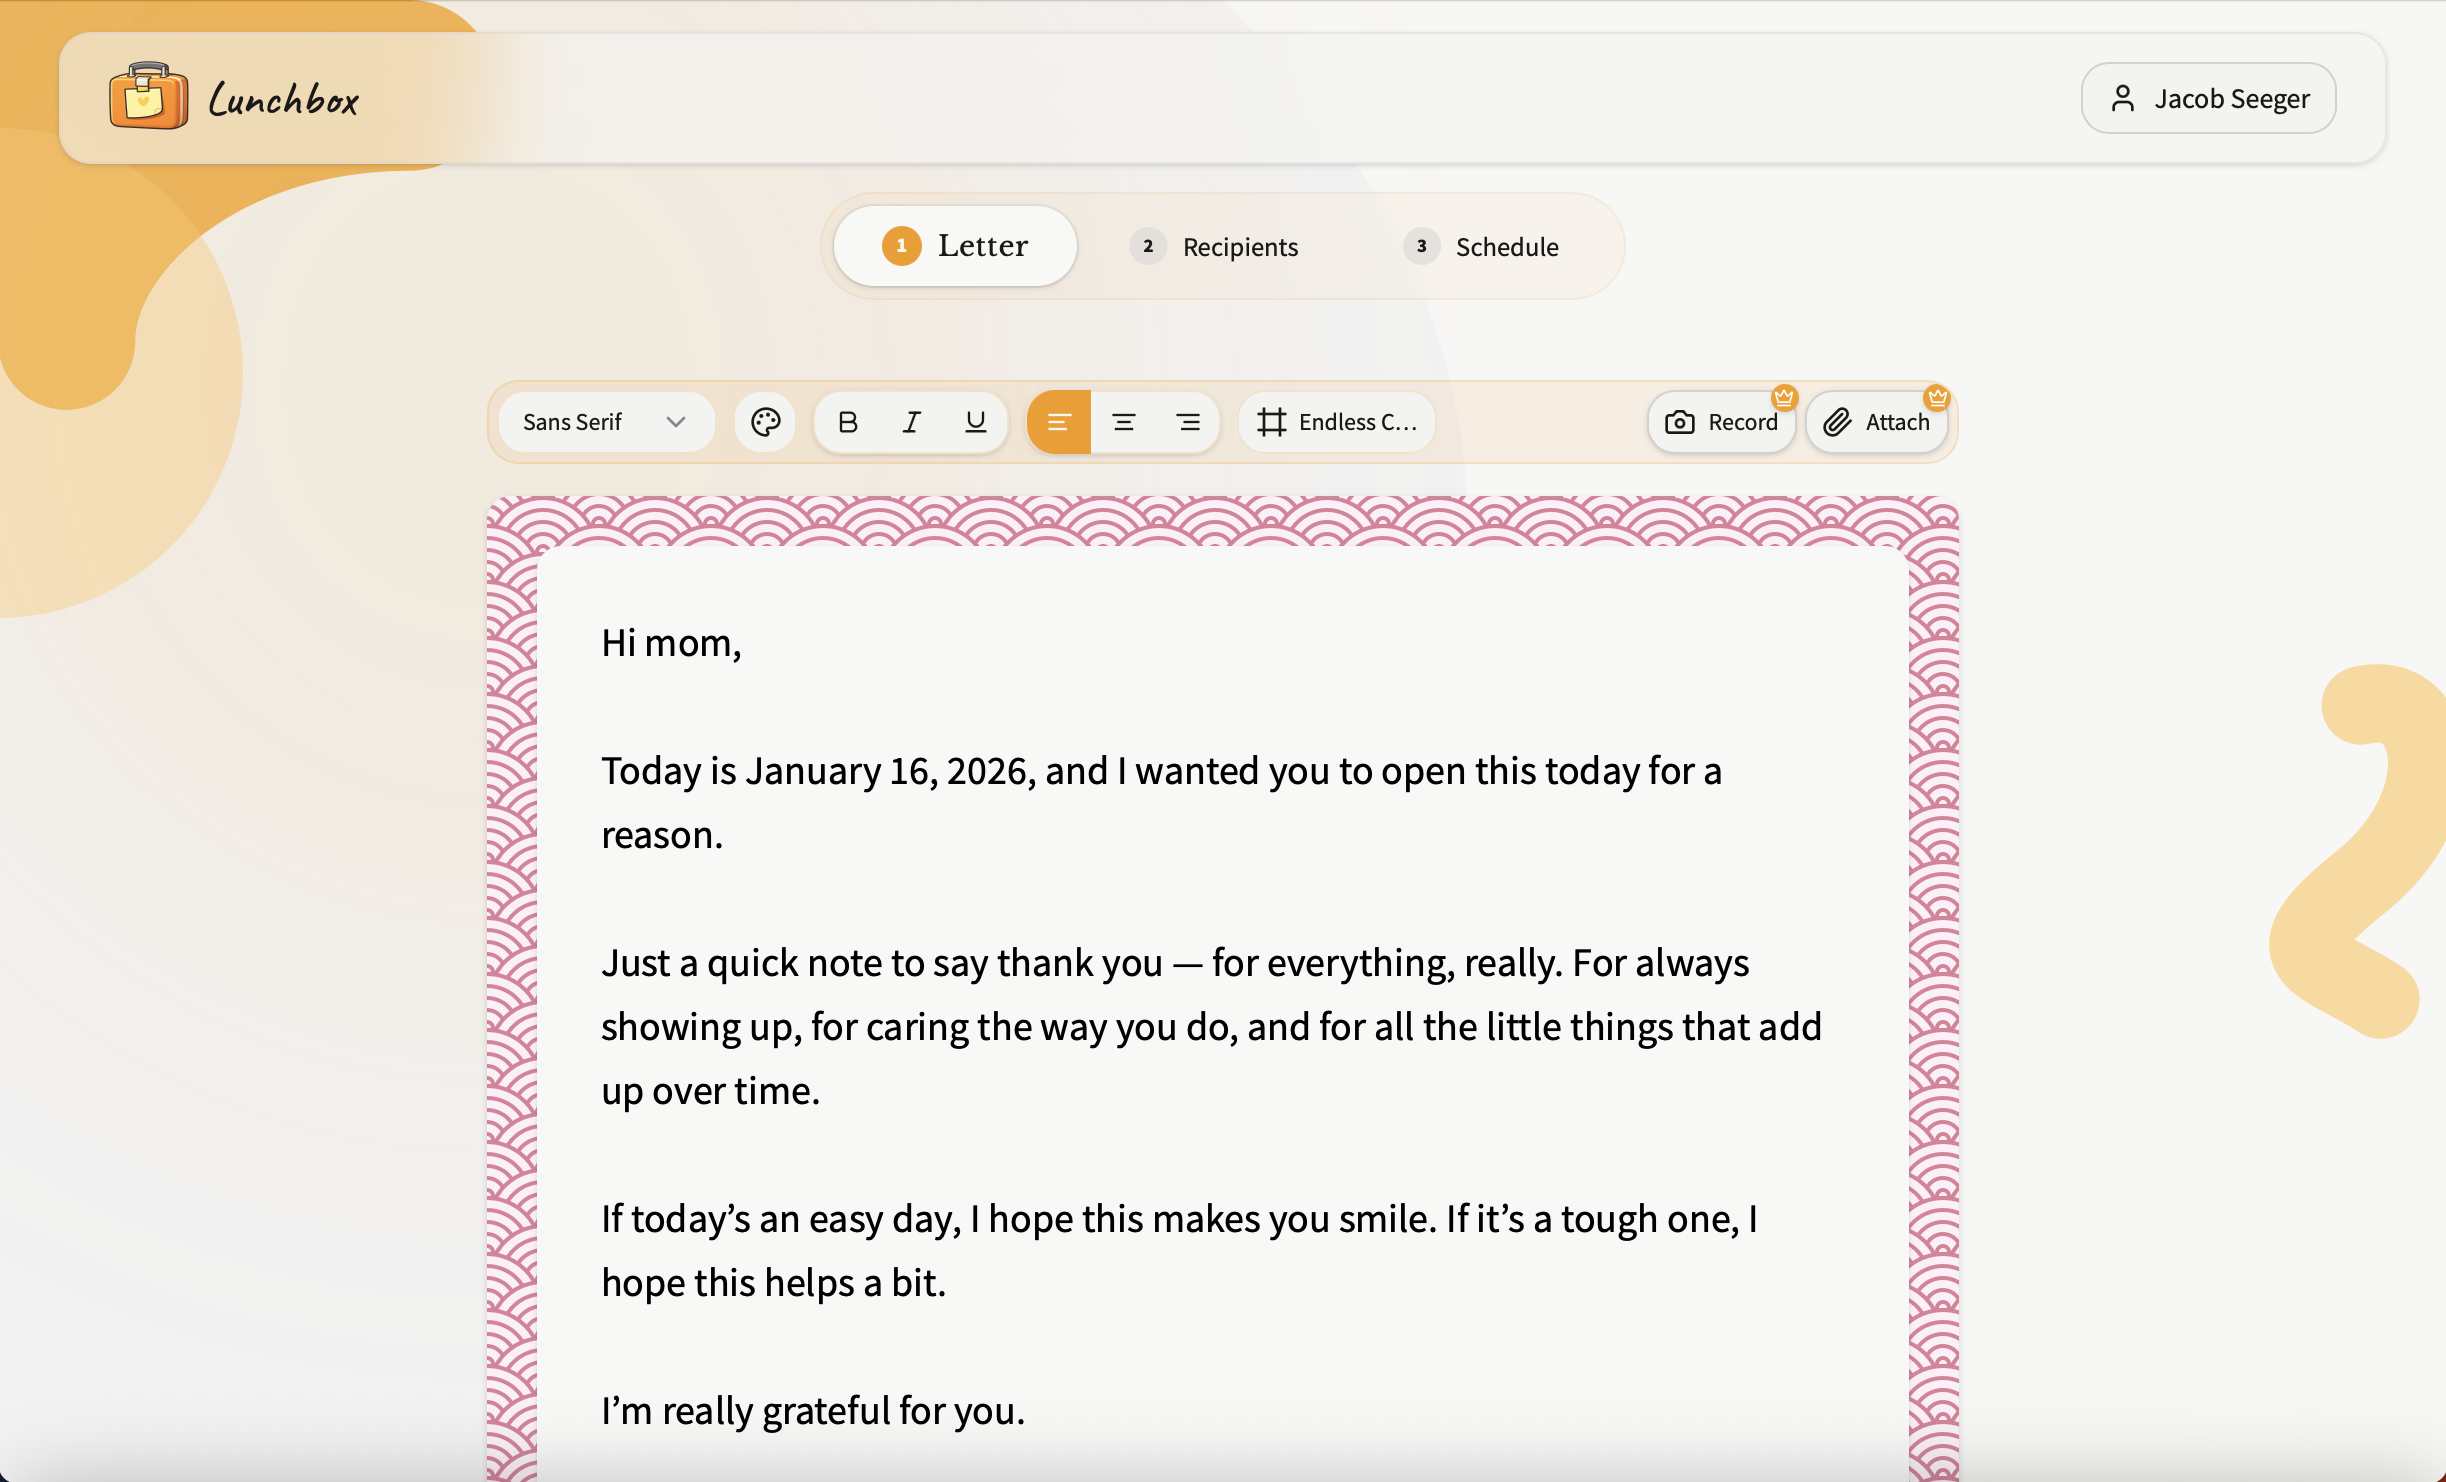The image size is (2446, 1482).
Task: Expand the font family selector chevron
Action: coord(675,422)
